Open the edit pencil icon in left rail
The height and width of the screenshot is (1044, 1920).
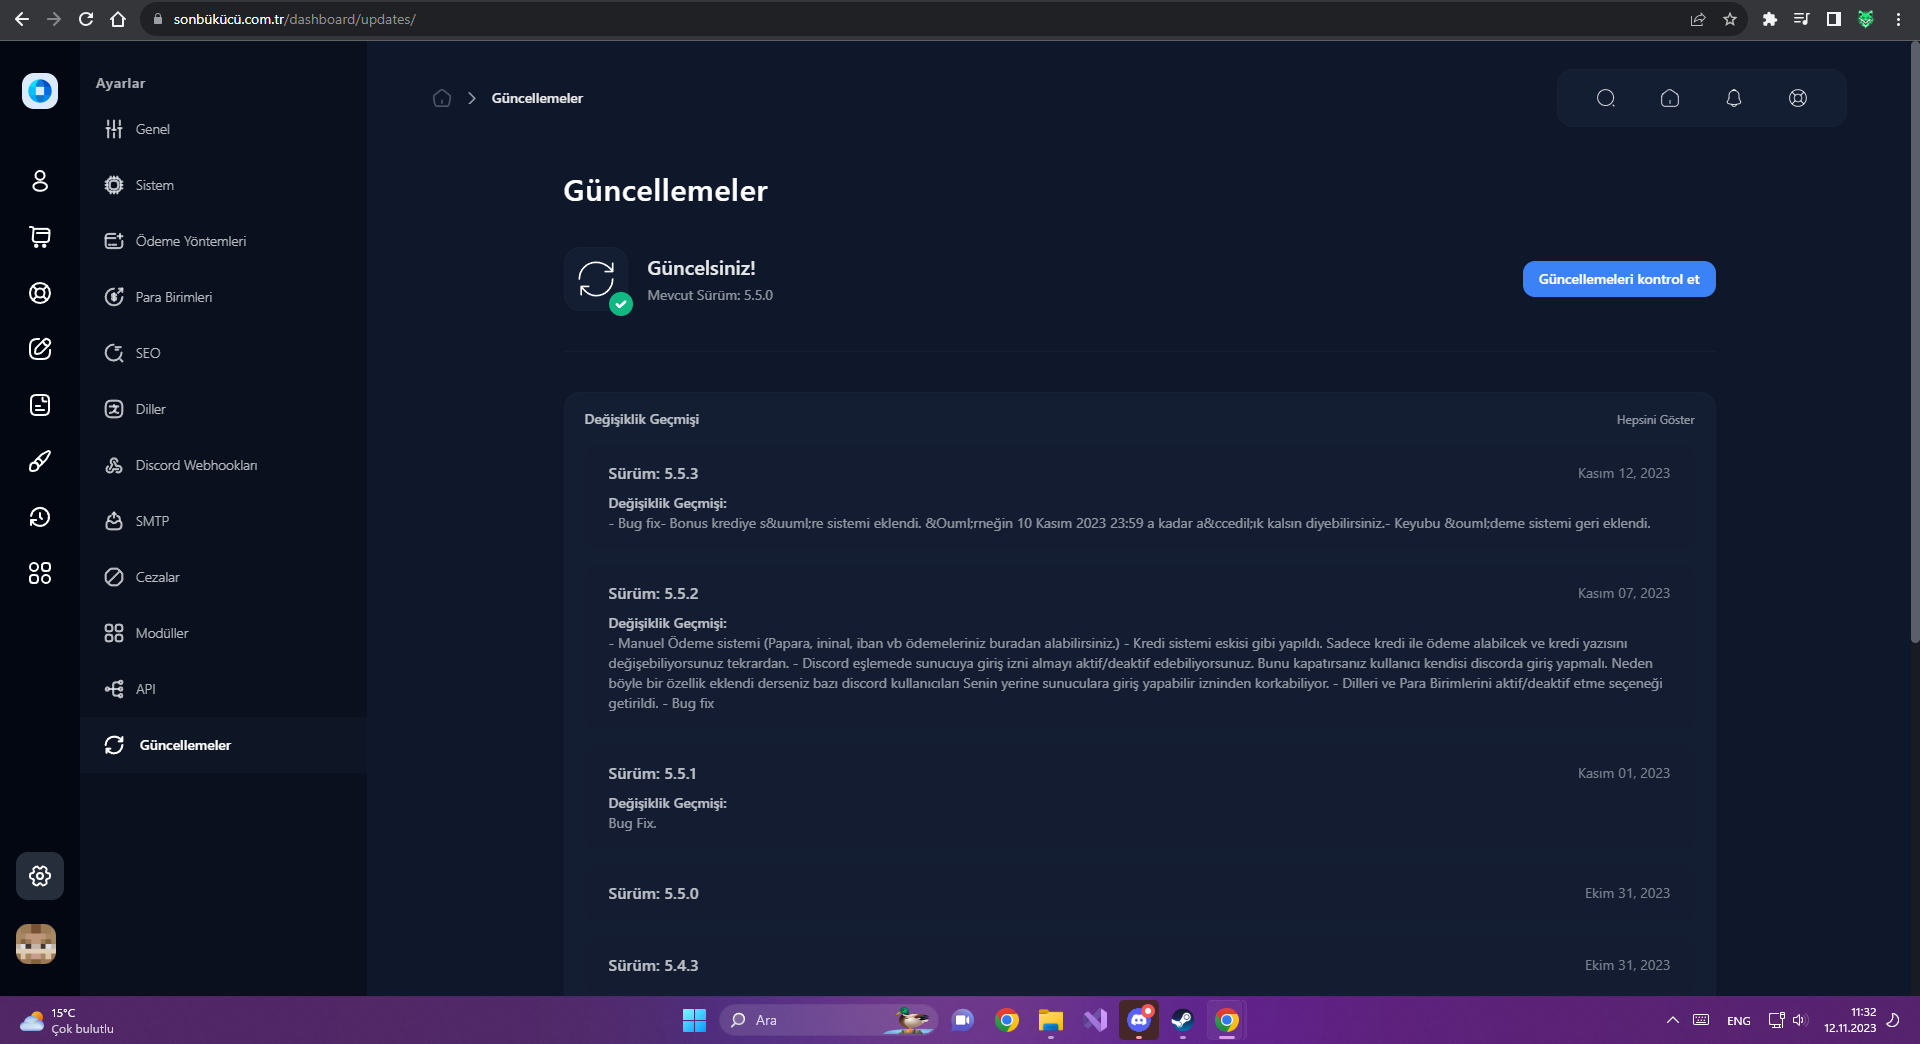[x=40, y=349]
